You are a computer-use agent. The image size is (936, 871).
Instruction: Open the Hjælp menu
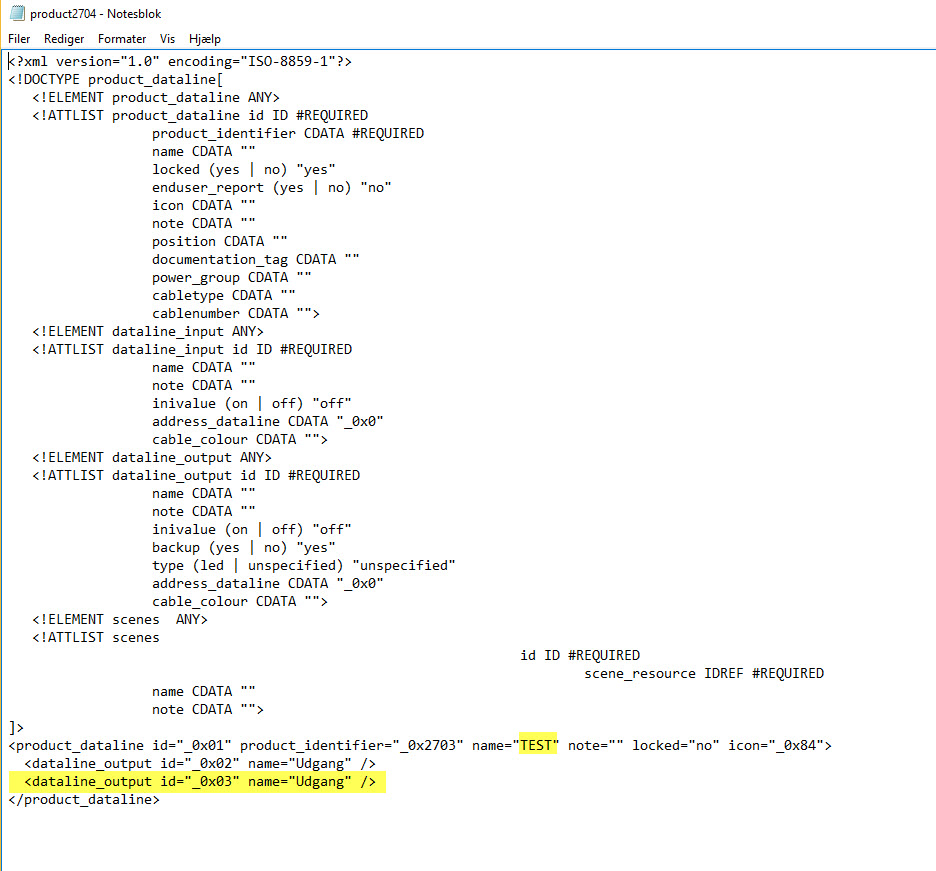point(205,39)
